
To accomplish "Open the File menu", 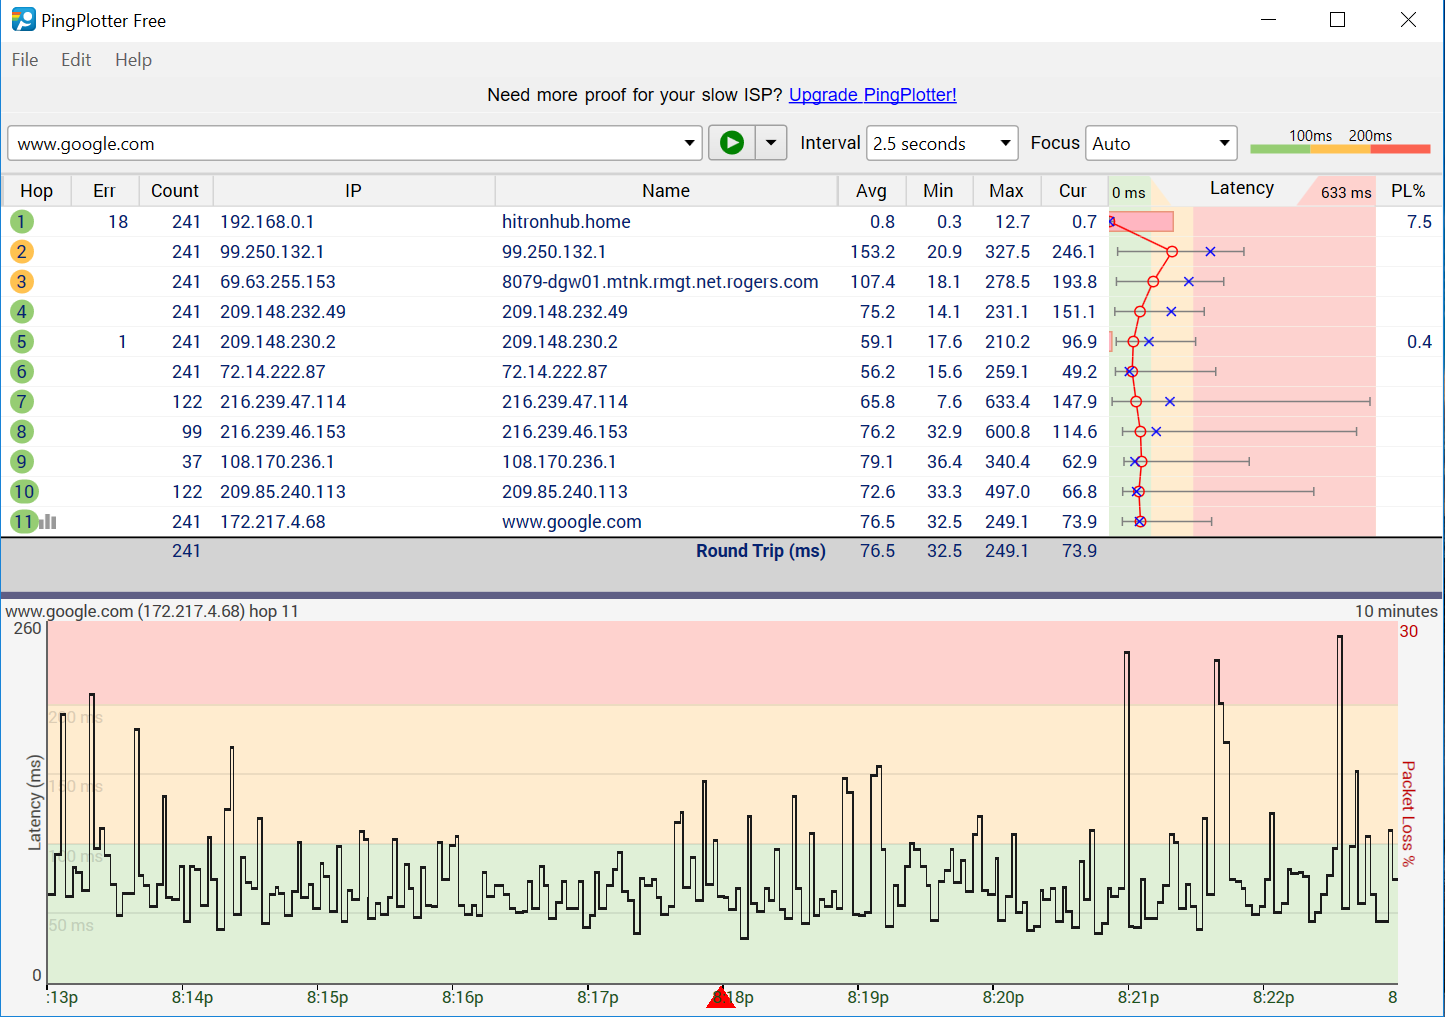I will point(25,60).
